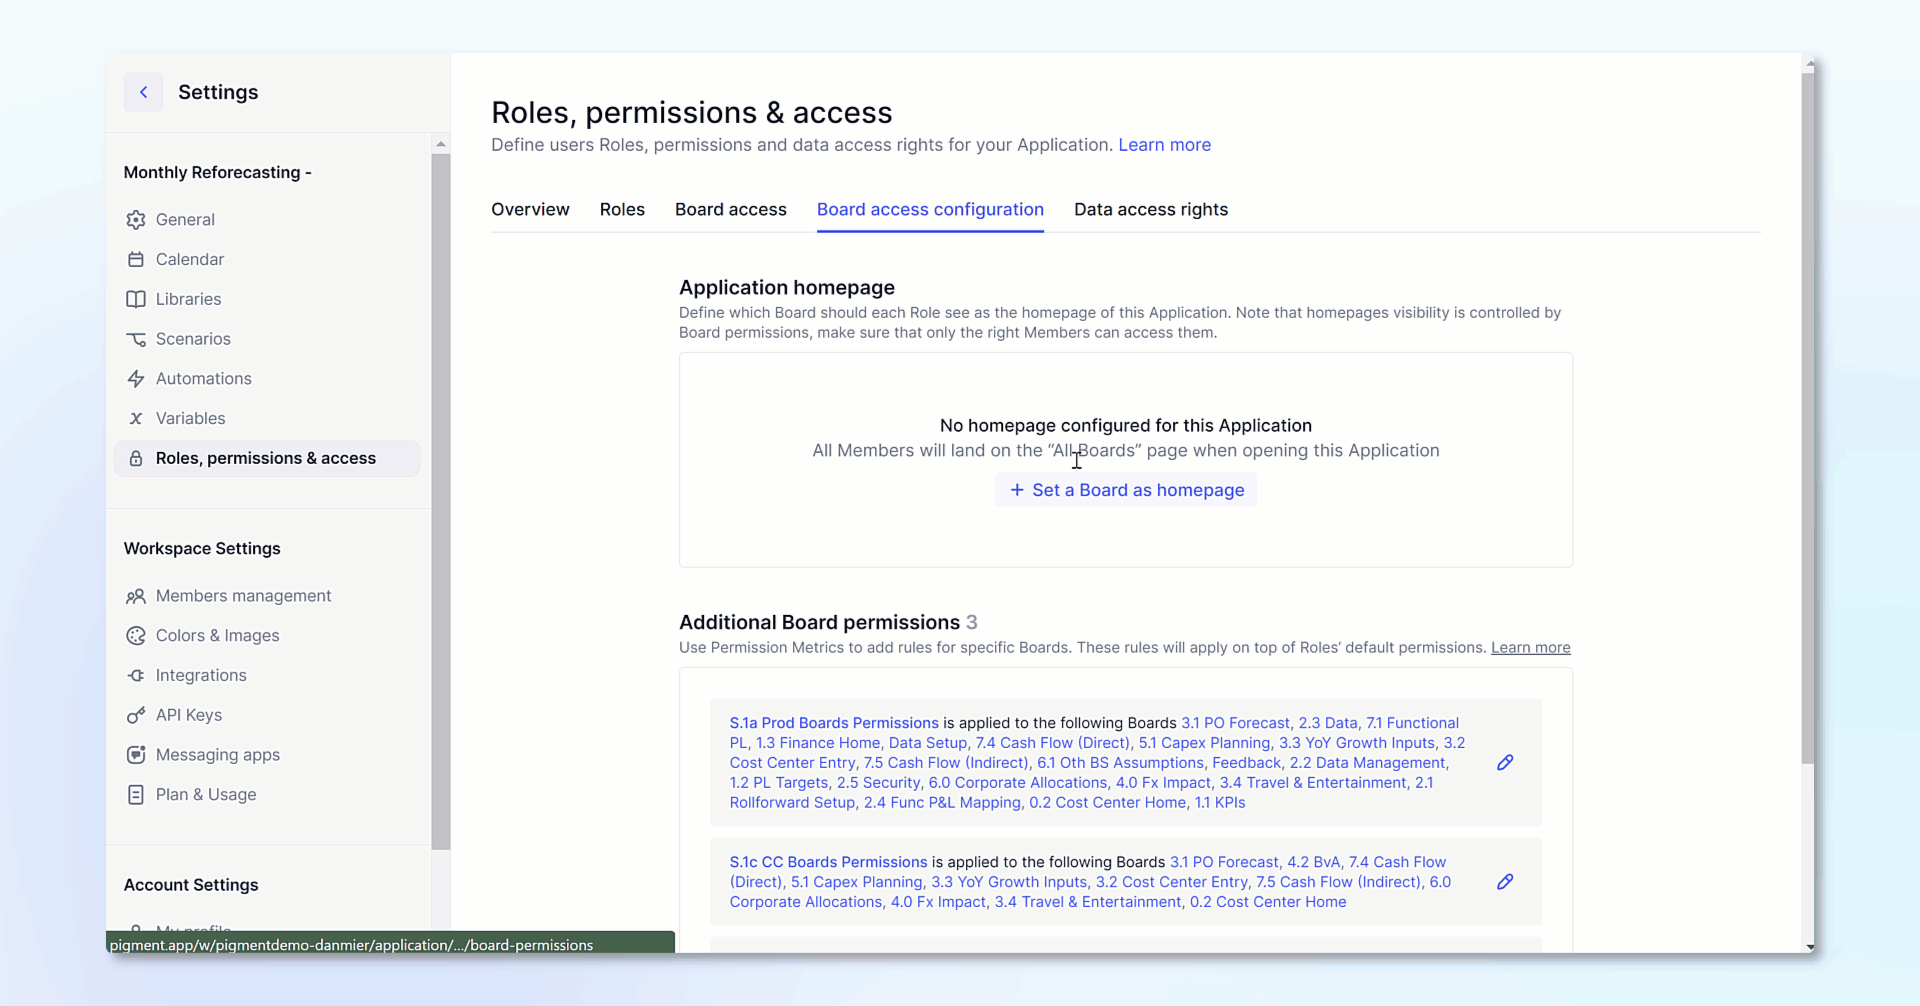Open Variables settings
This screenshot has width=1920, height=1006.
click(x=267, y=419)
